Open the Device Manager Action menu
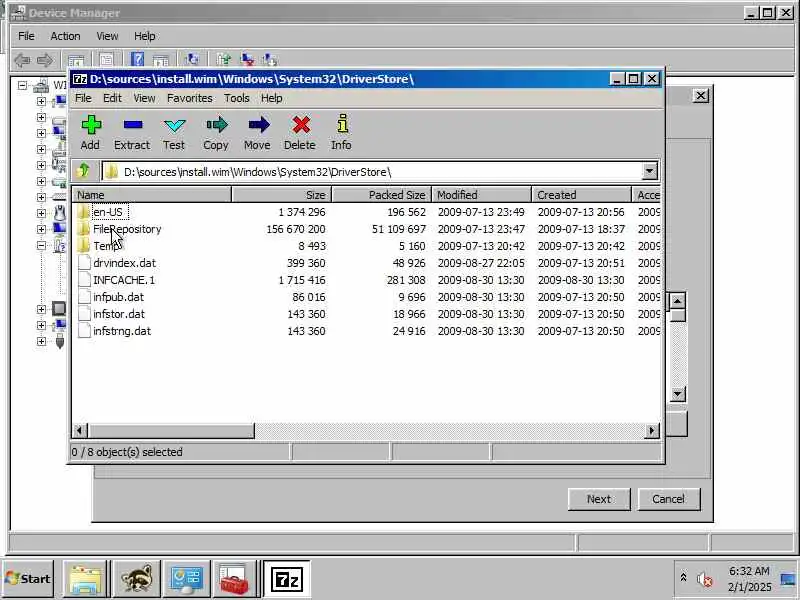This screenshot has height=600, width=800. tap(65, 36)
